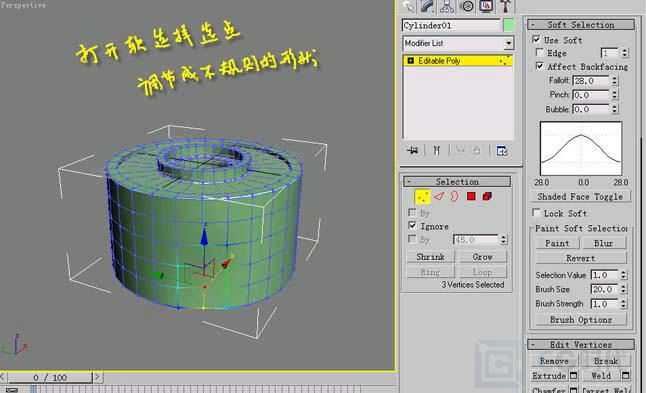The height and width of the screenshot is (393, 646).
Task: Click the Grow selection button
Action: coord(482,257)
